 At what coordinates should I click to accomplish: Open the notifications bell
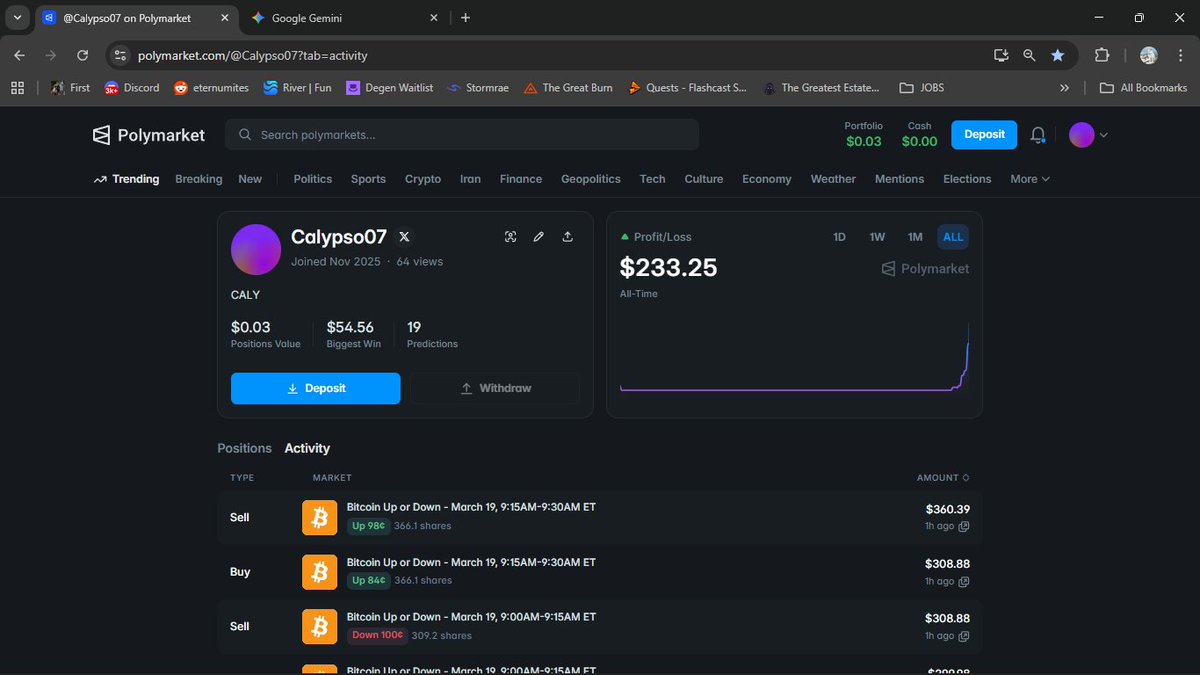[x=1038, y=135]
